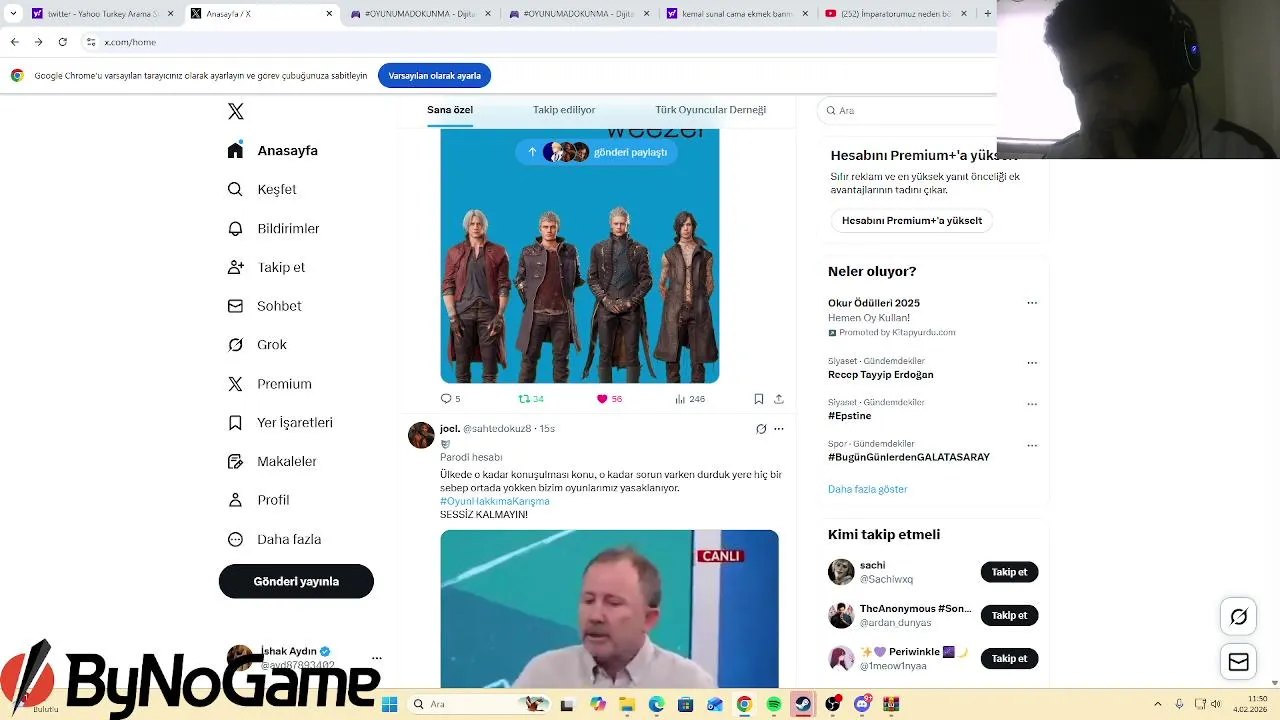Open more options for Okur Ödülleri 2025
This screenshot has height=720, width=1280.
[1032, 303]
